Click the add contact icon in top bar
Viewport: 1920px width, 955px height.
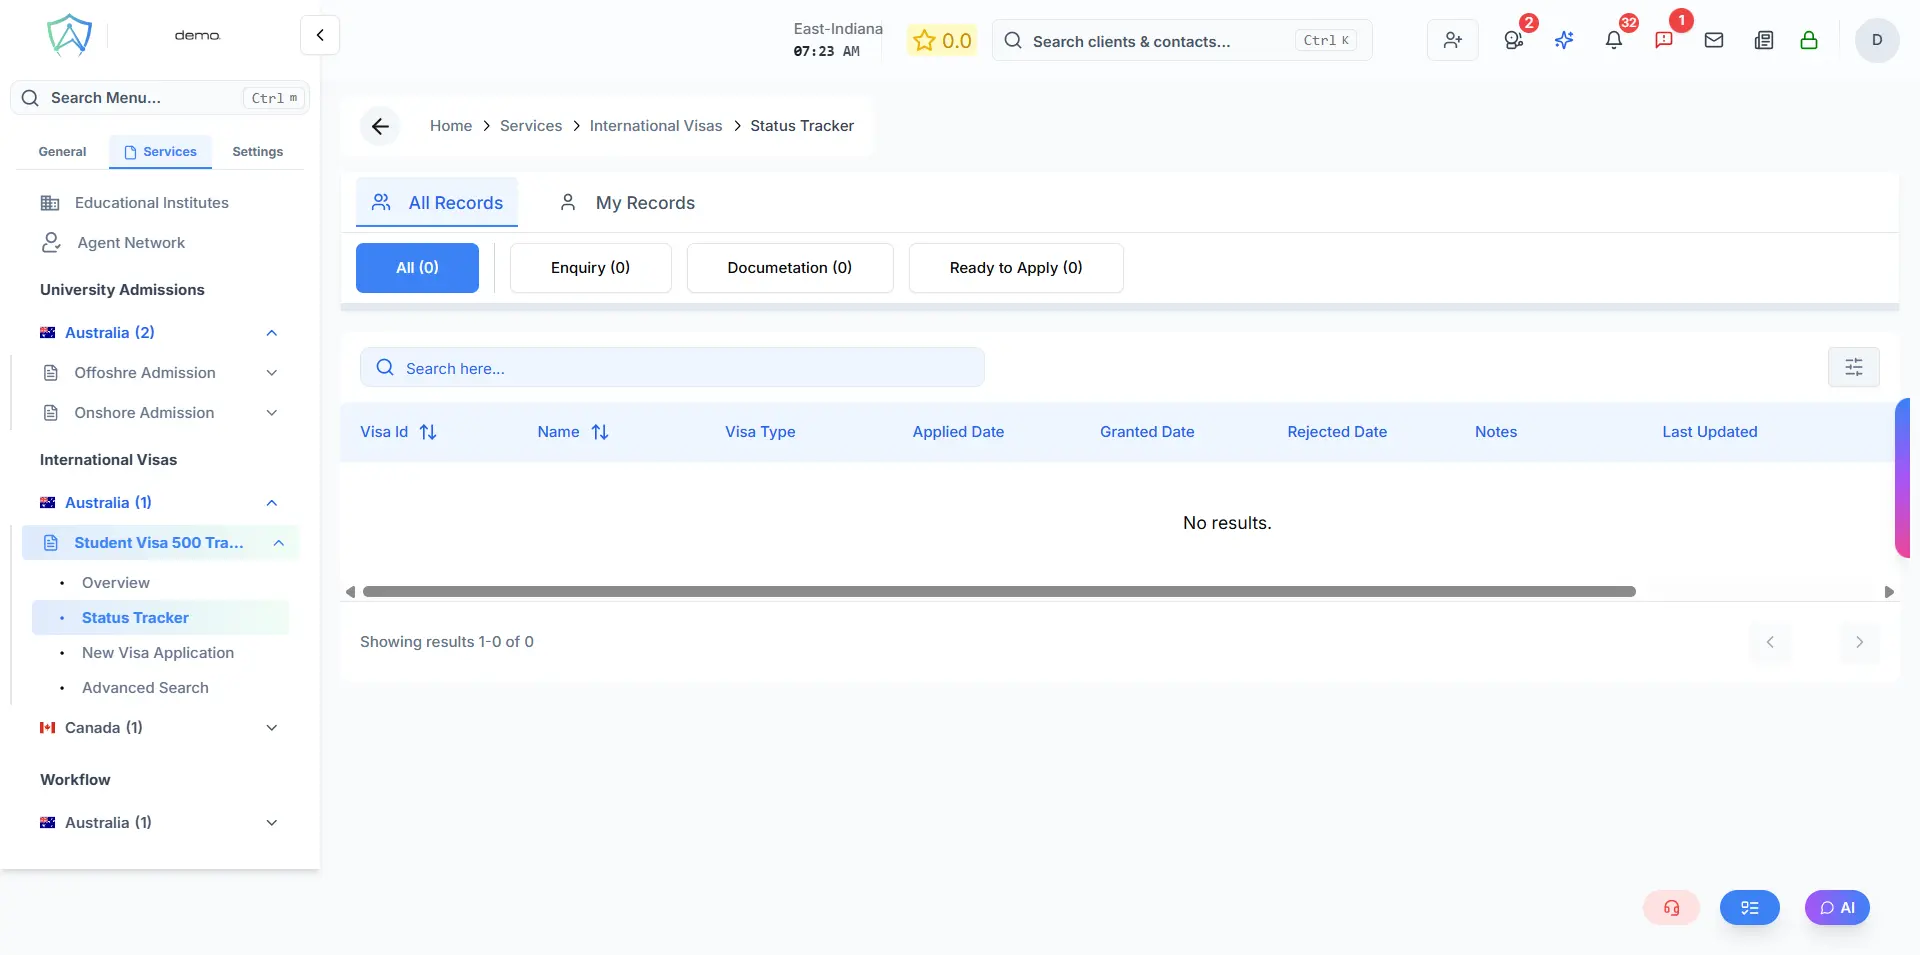click(1452, 40)
